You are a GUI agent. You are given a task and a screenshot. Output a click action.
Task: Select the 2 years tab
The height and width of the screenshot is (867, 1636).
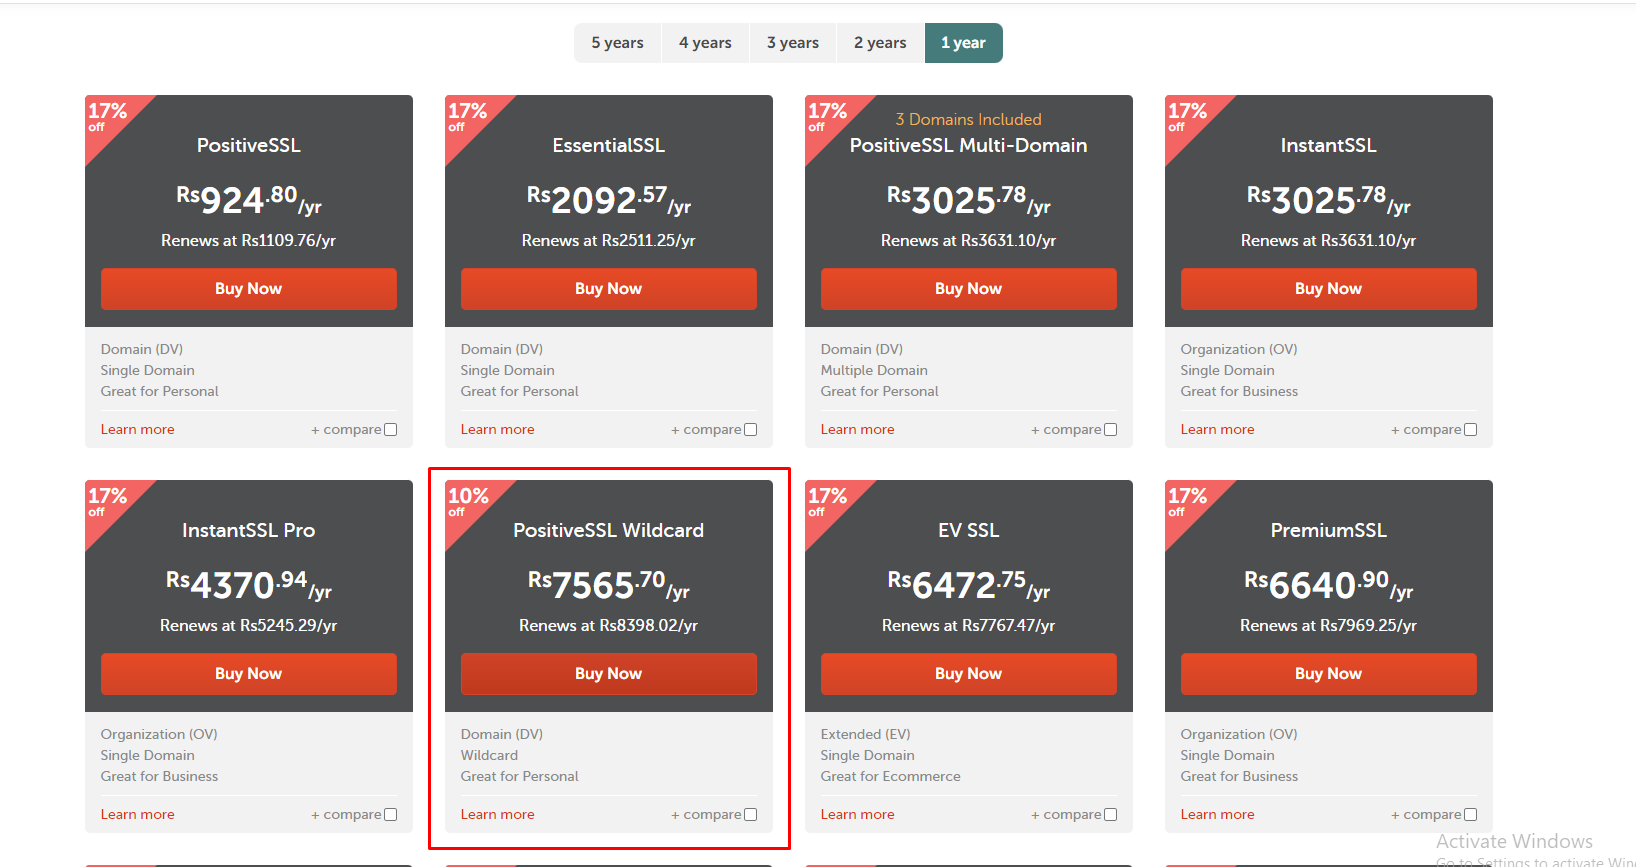(x=880, y=43)
